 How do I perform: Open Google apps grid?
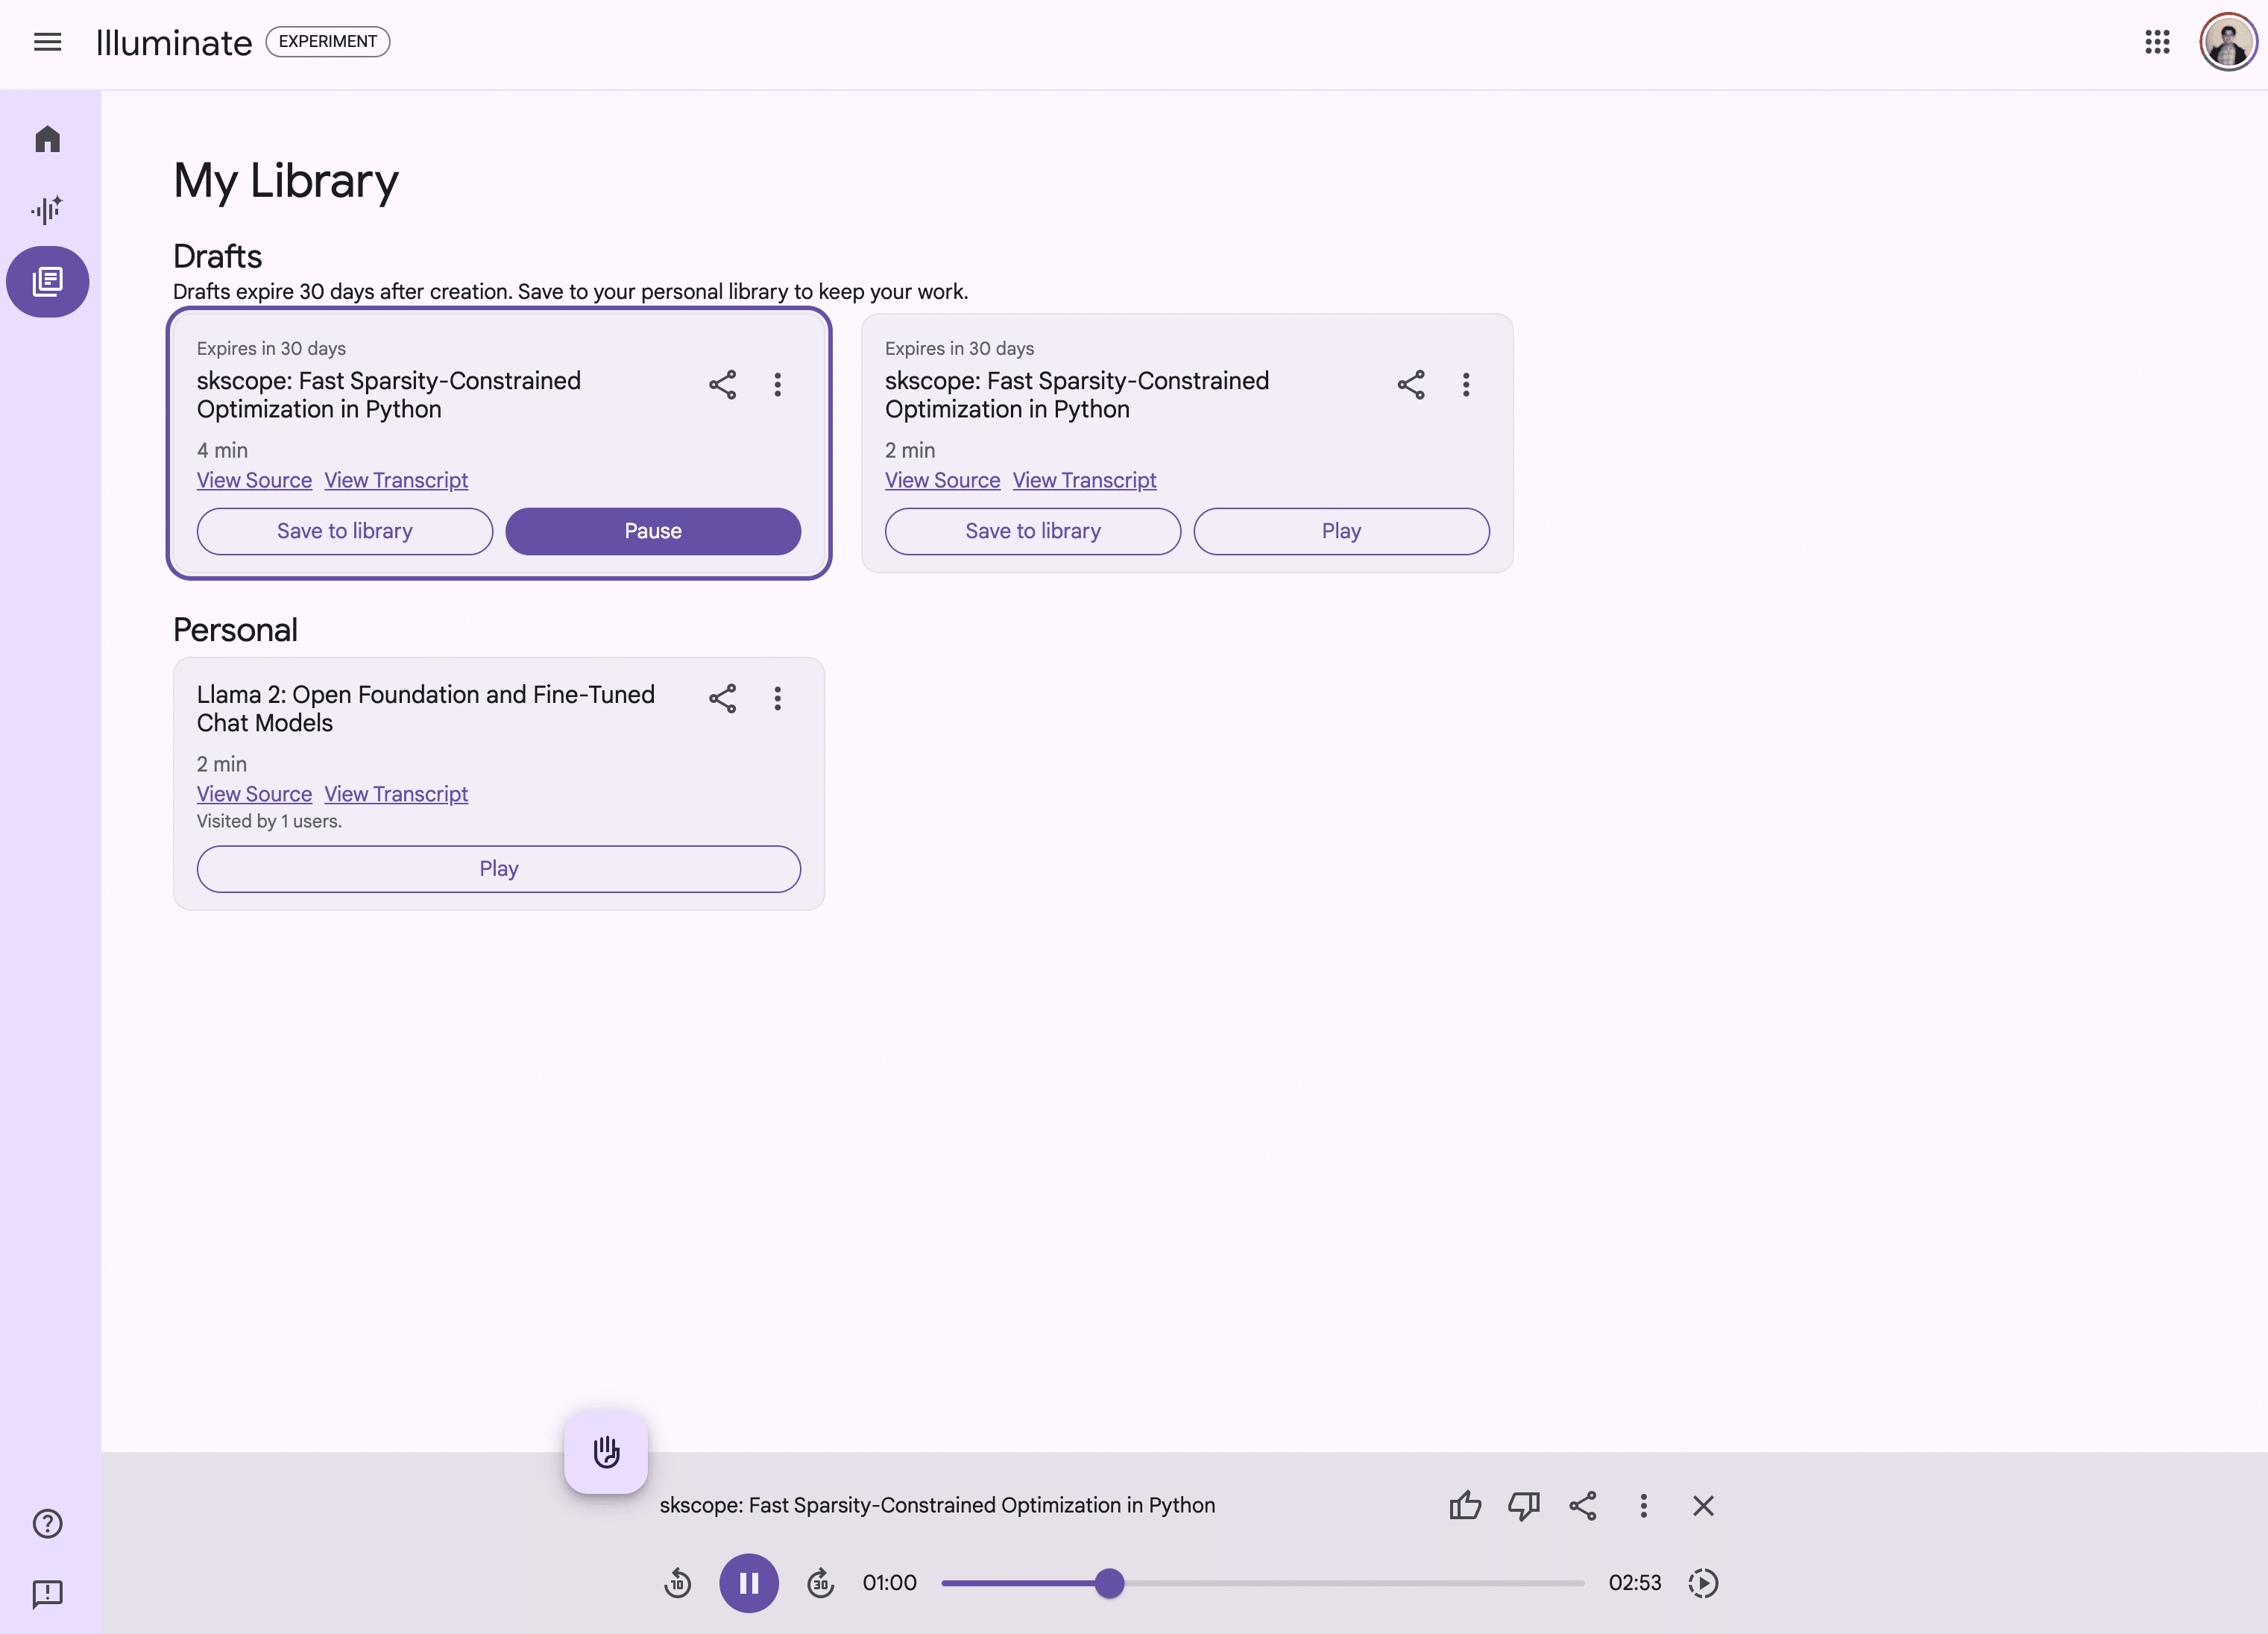click(x=2157, y=42)
